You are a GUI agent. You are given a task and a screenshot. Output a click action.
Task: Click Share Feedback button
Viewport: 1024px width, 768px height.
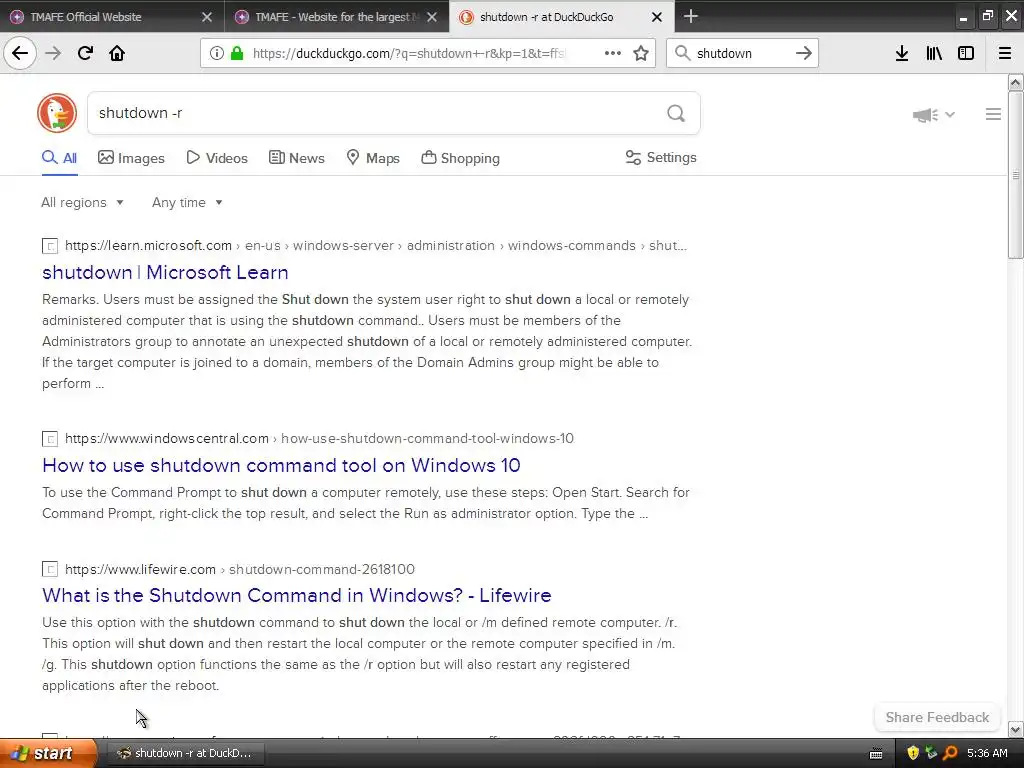coord(937,717)
